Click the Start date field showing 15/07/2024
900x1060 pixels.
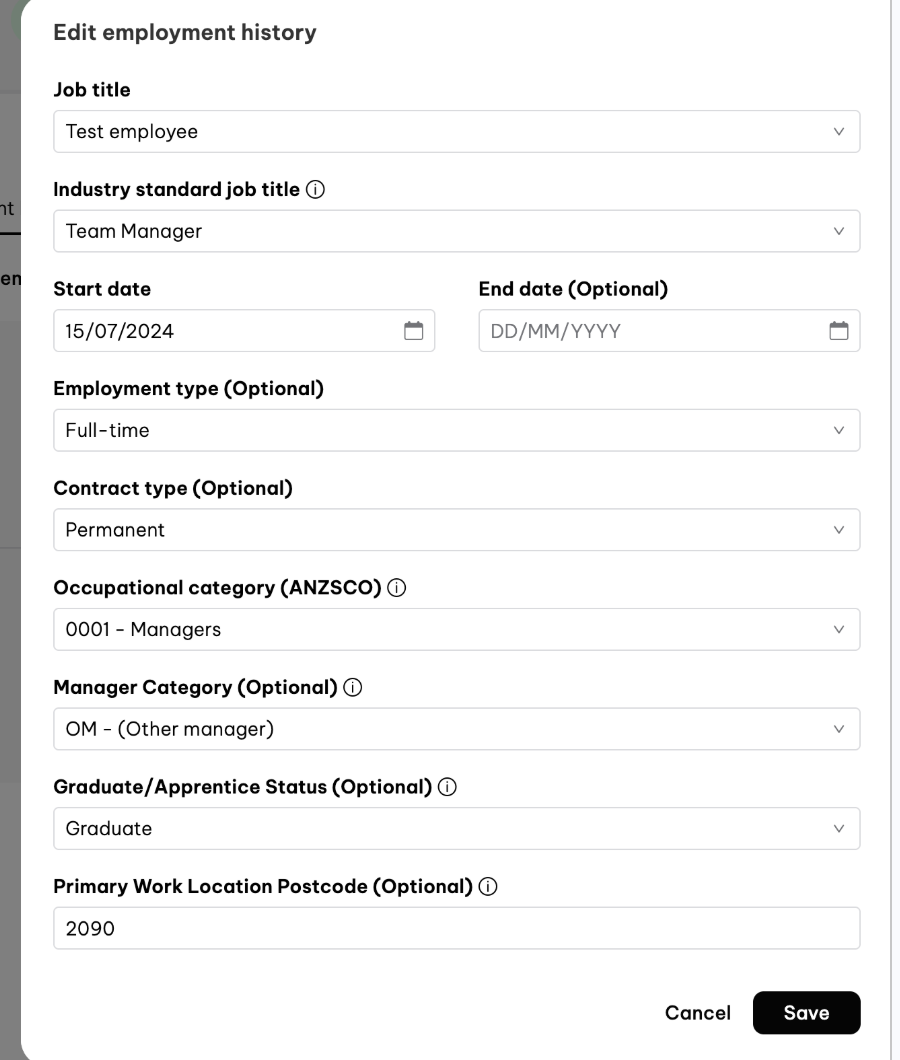pyautogui.click(x=244, y=331)
